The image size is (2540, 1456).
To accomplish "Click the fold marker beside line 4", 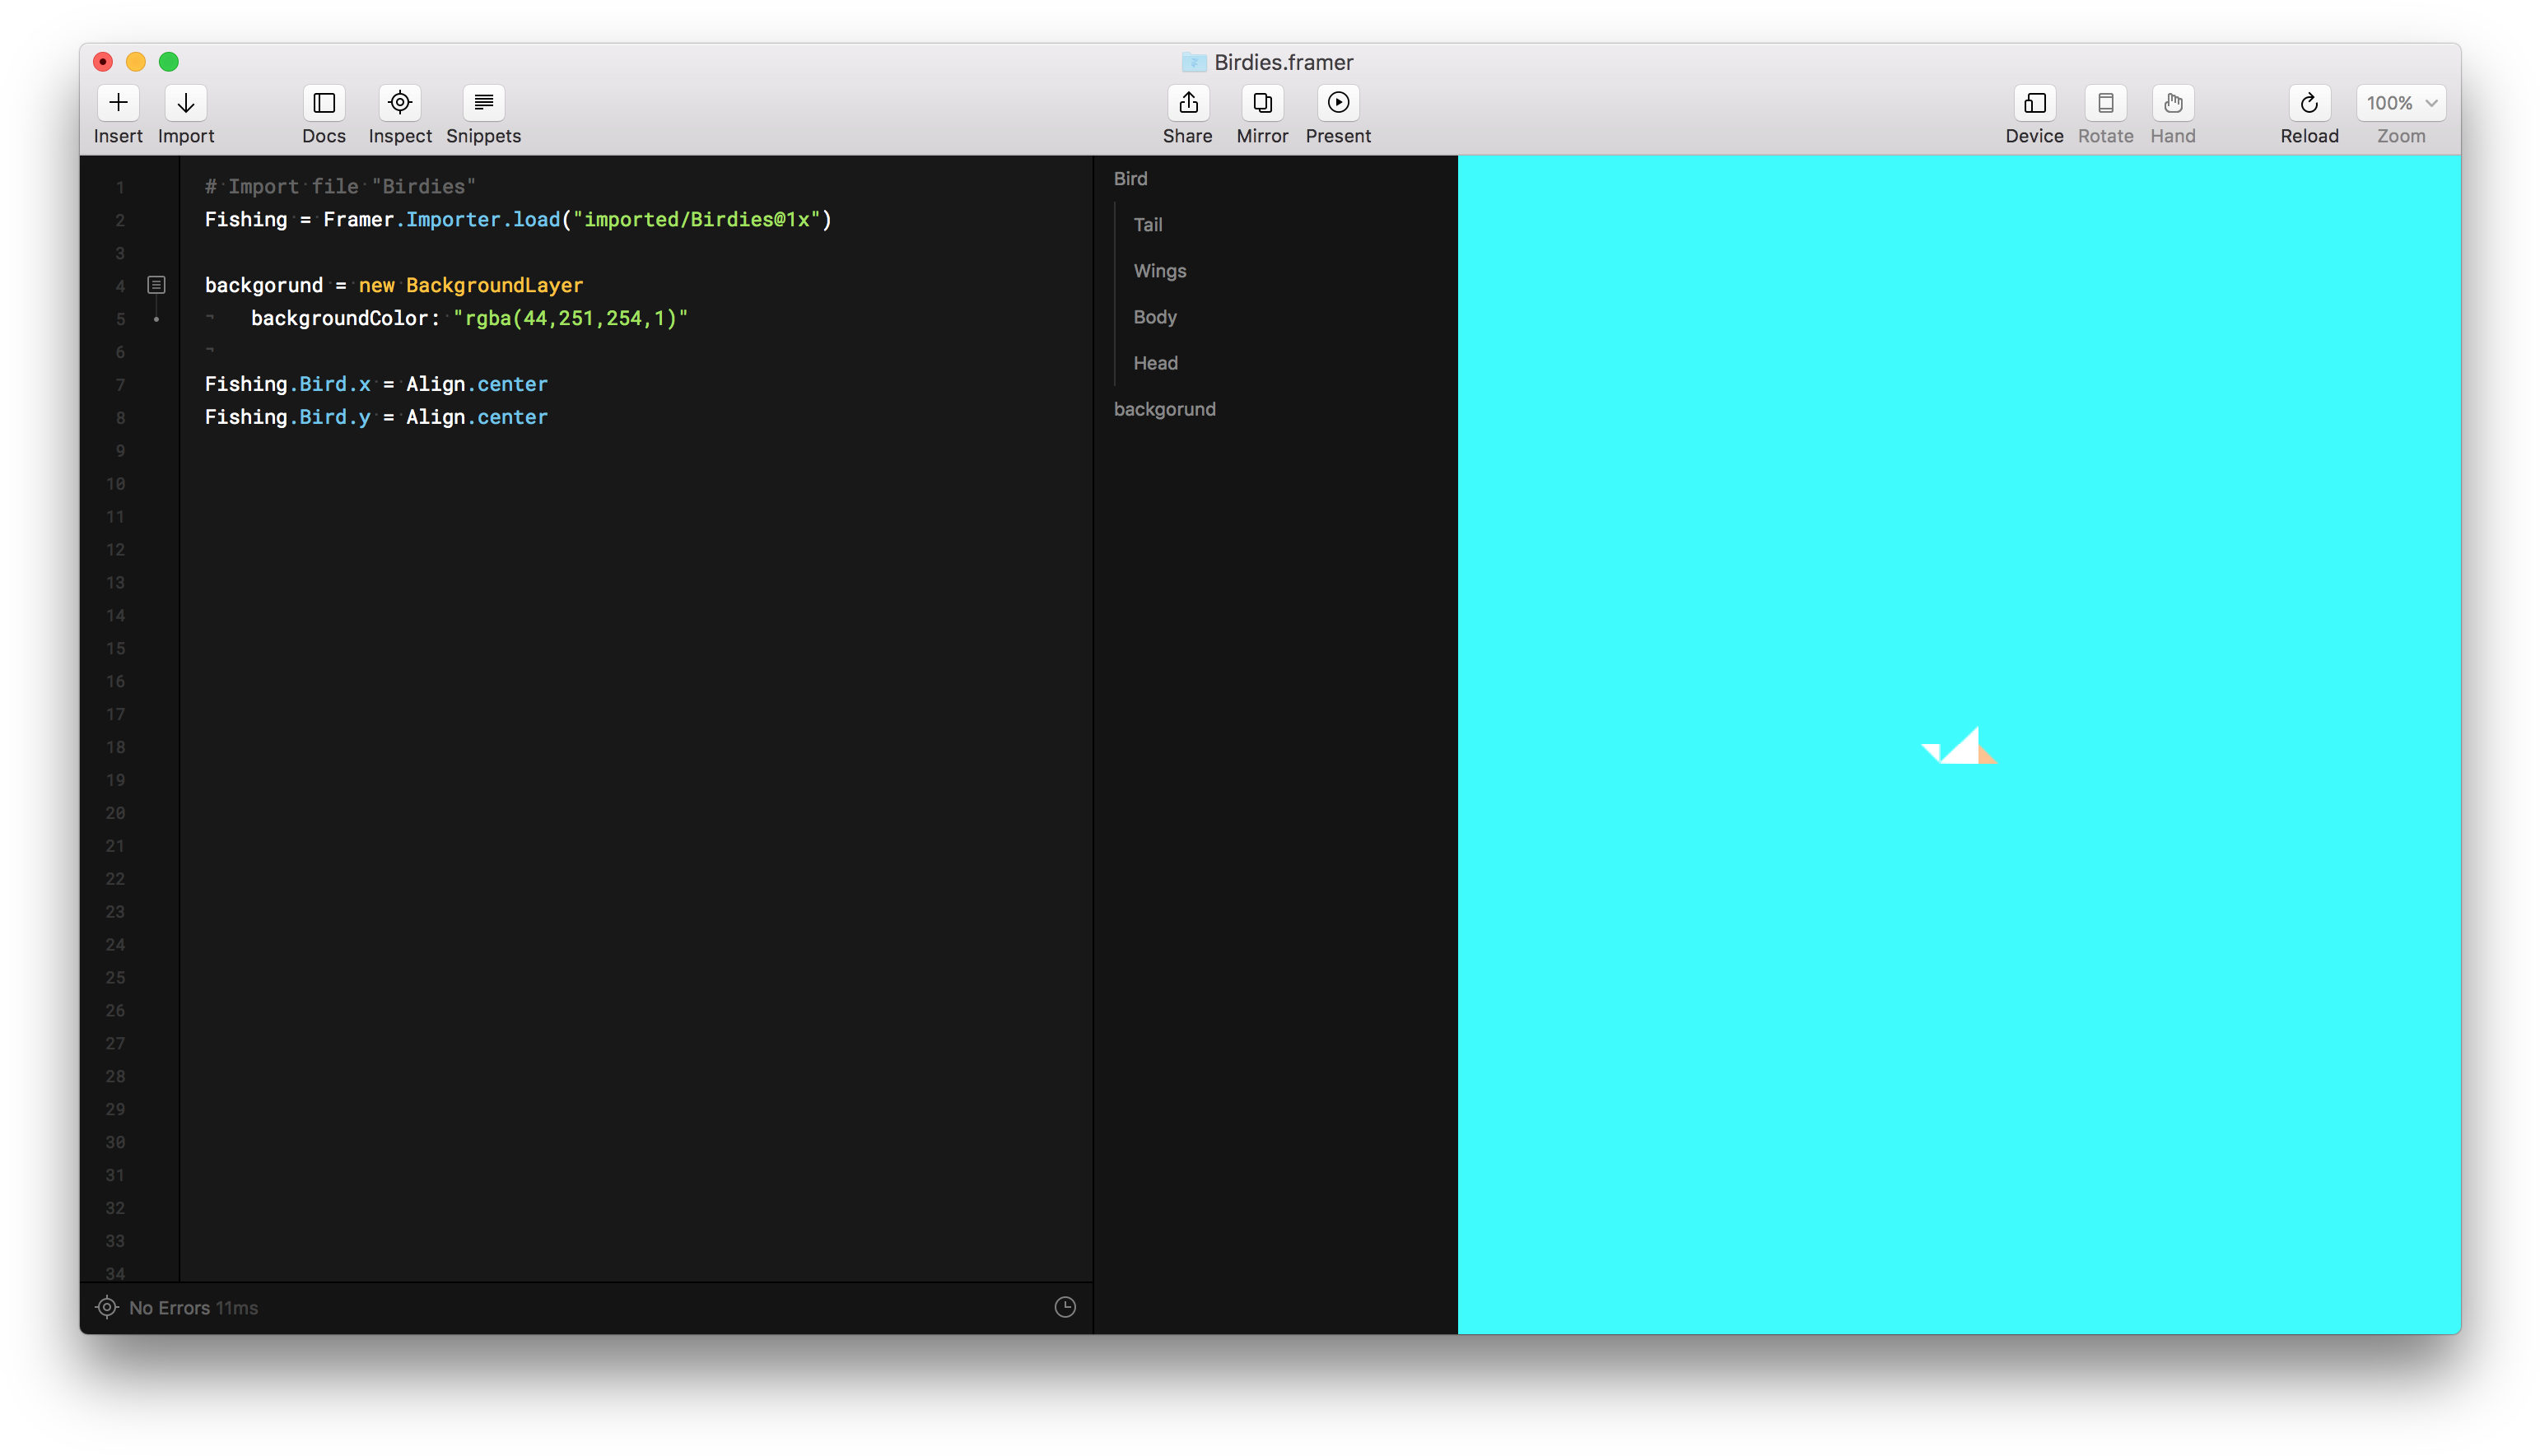I will (156, 285).
